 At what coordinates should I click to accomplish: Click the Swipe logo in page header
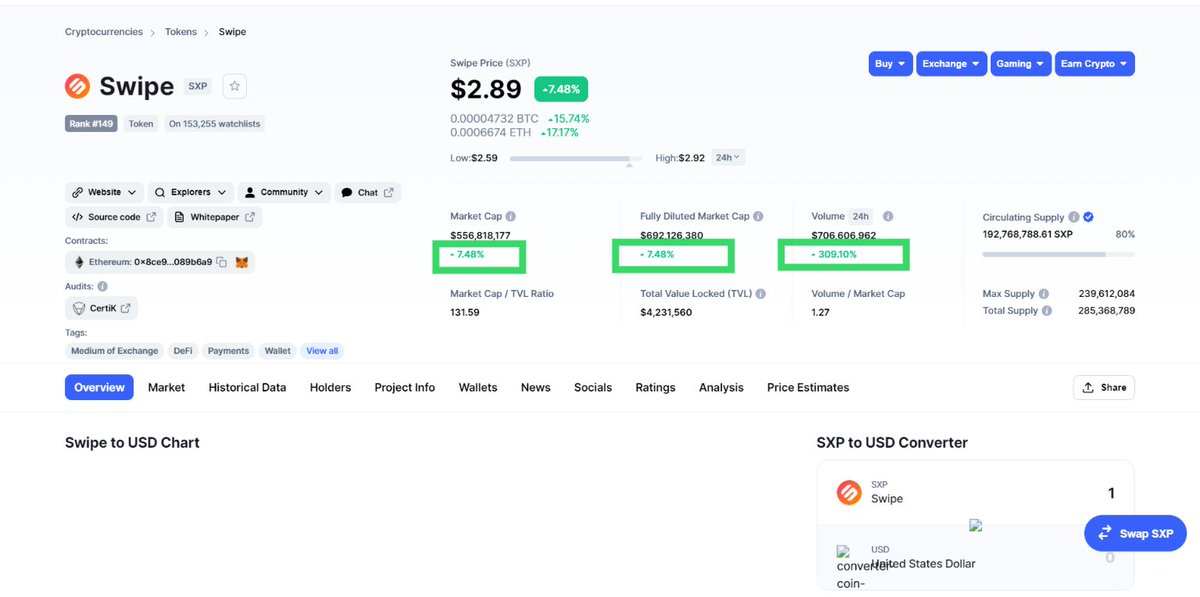[x=78, y=86]
